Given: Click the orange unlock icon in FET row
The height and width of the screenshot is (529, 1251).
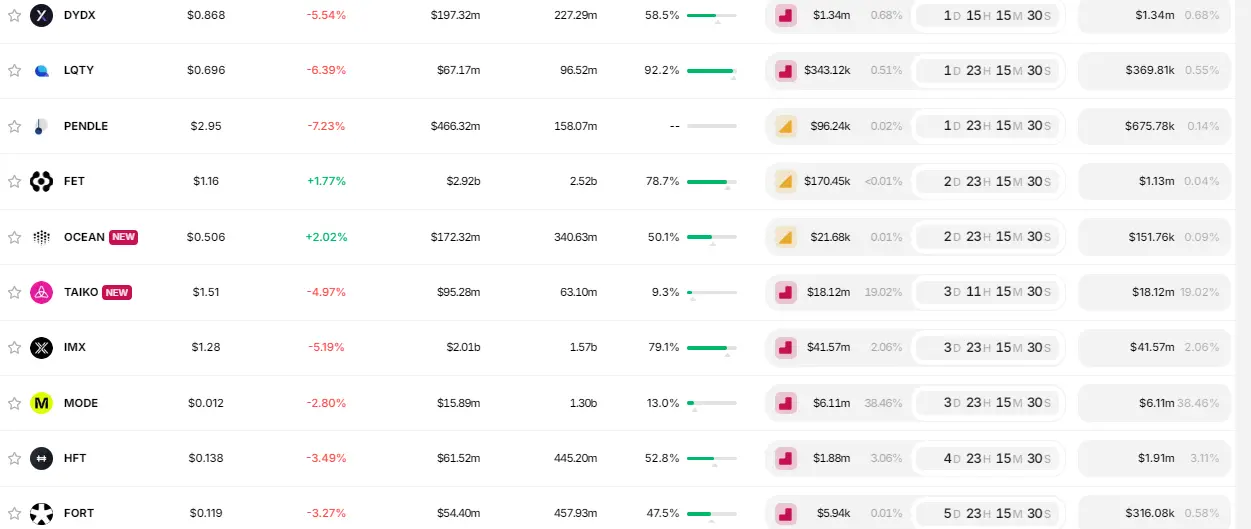Looking at the screenshot, I should point(786,181).
